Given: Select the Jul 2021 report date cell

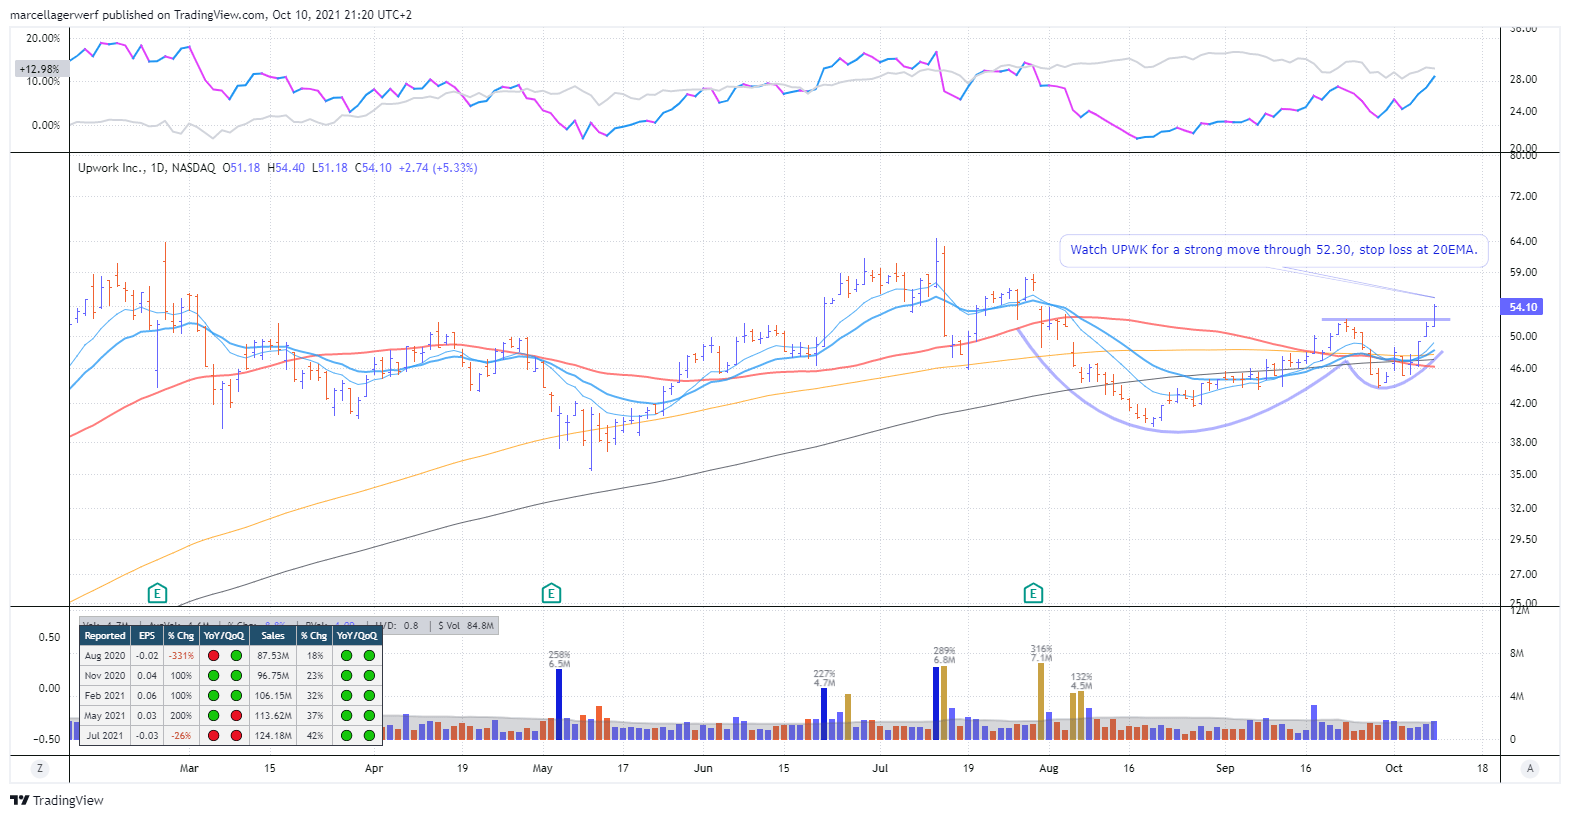Looking at the screenshot, I should (x=105, y=736).
